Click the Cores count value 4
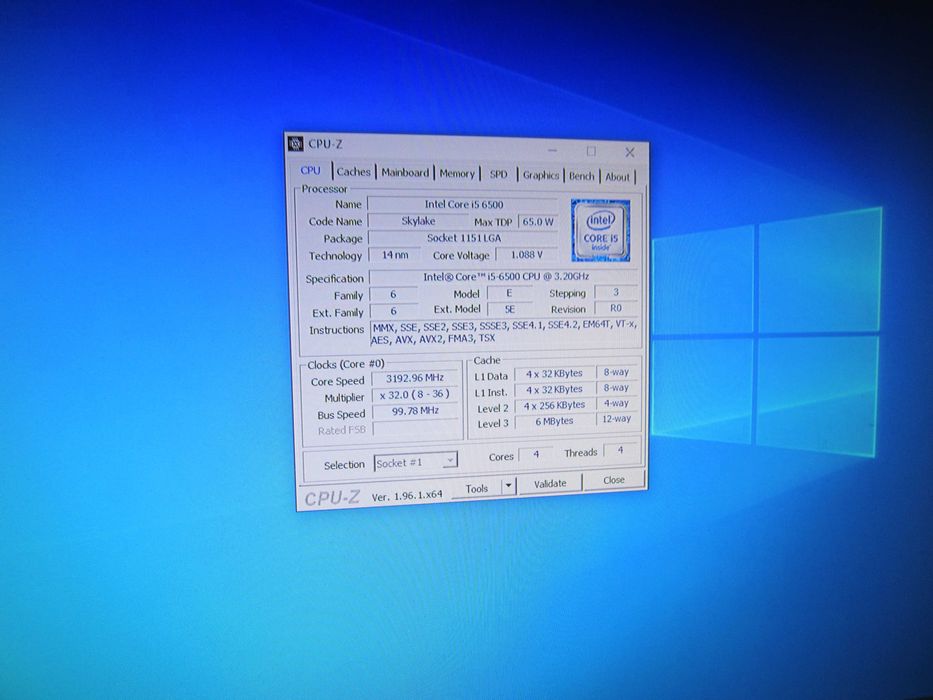The height and width of the screenshot is (700, 933). [536, 454]
